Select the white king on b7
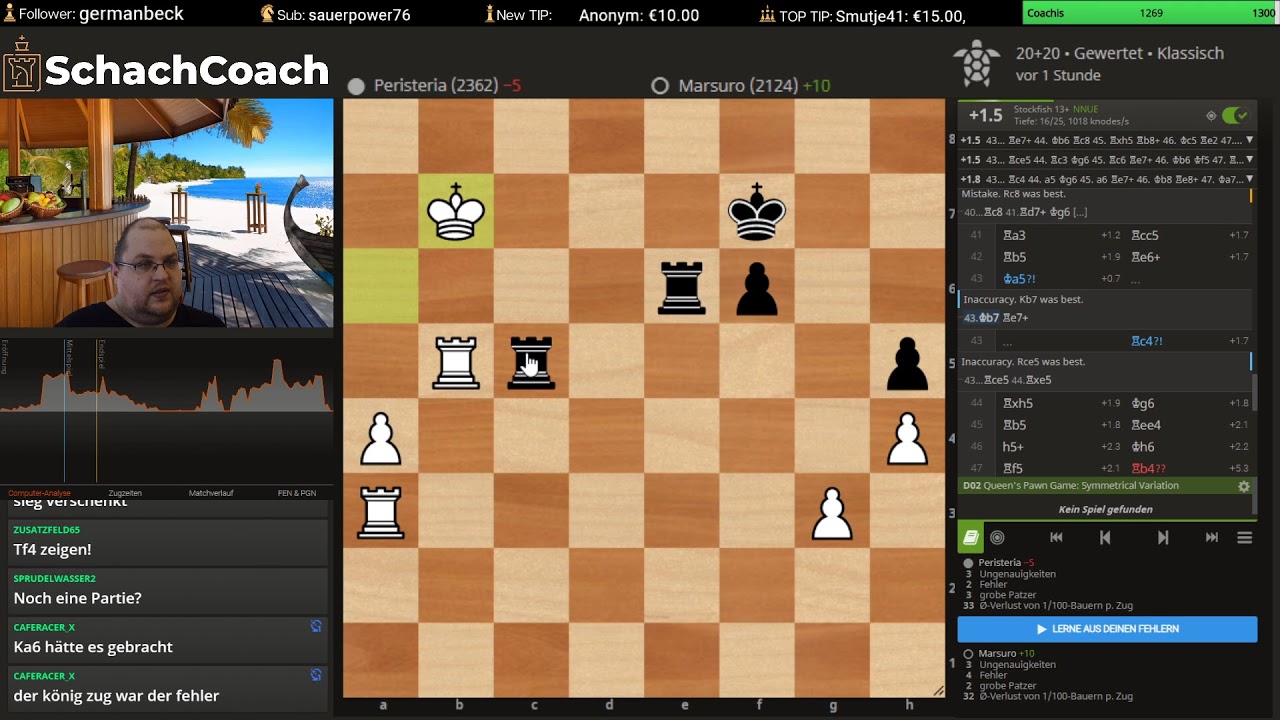This screenshot has height=720, width=1280. coord(456,211)
